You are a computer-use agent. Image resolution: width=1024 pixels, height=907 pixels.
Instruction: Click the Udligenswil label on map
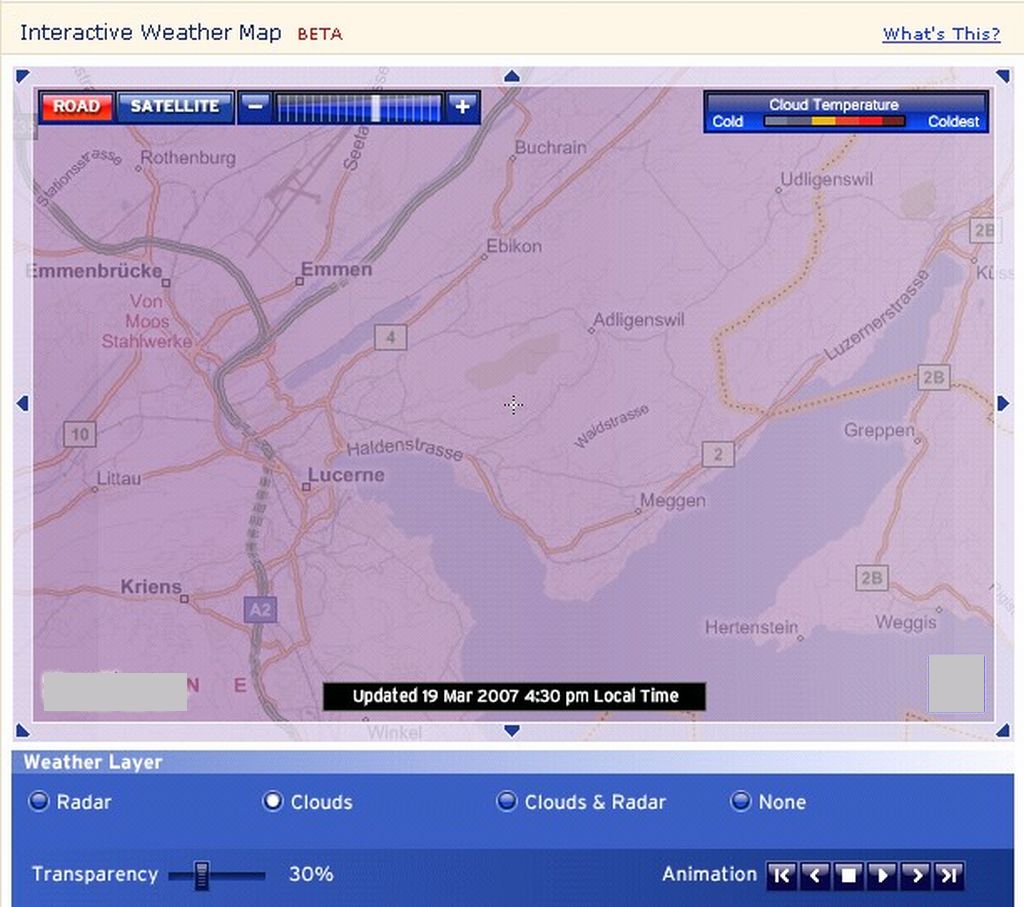[827, 179]
